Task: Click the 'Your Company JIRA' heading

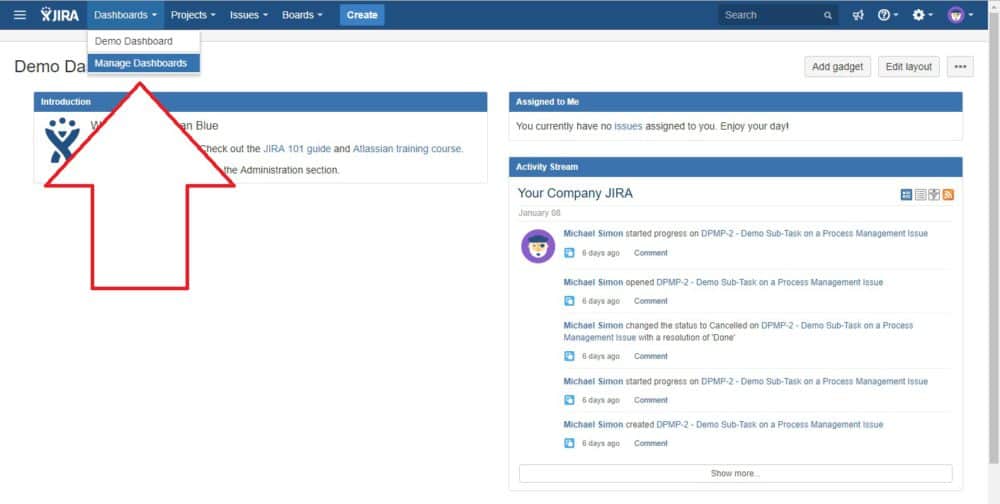Action: tap(575, 193)
